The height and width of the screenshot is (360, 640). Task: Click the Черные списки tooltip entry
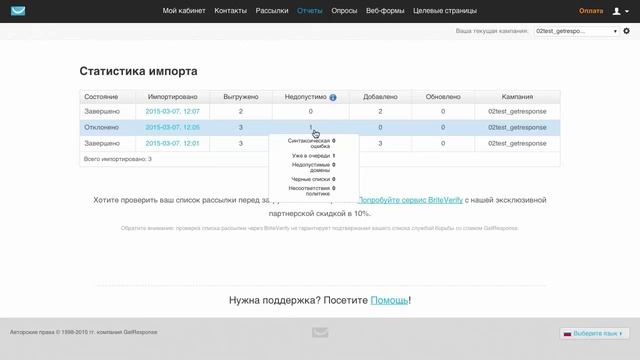click(x=313, y=179)
